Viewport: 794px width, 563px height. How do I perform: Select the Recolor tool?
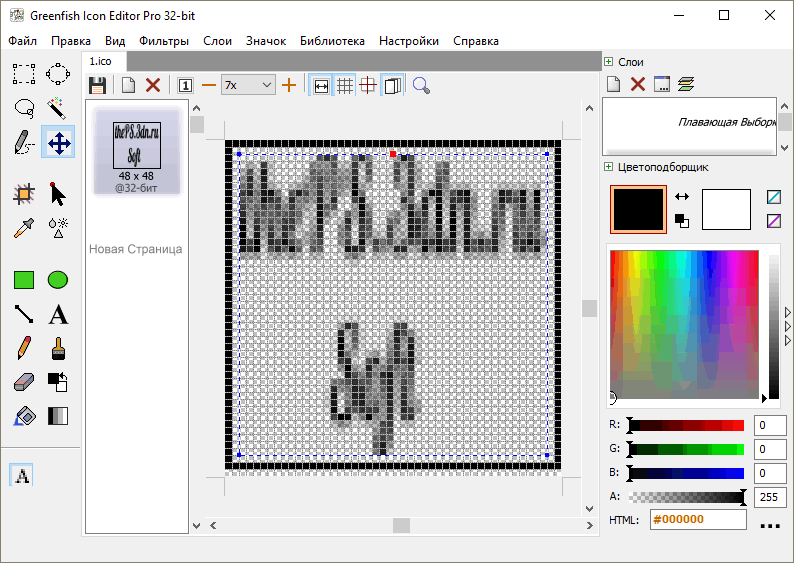58,382
